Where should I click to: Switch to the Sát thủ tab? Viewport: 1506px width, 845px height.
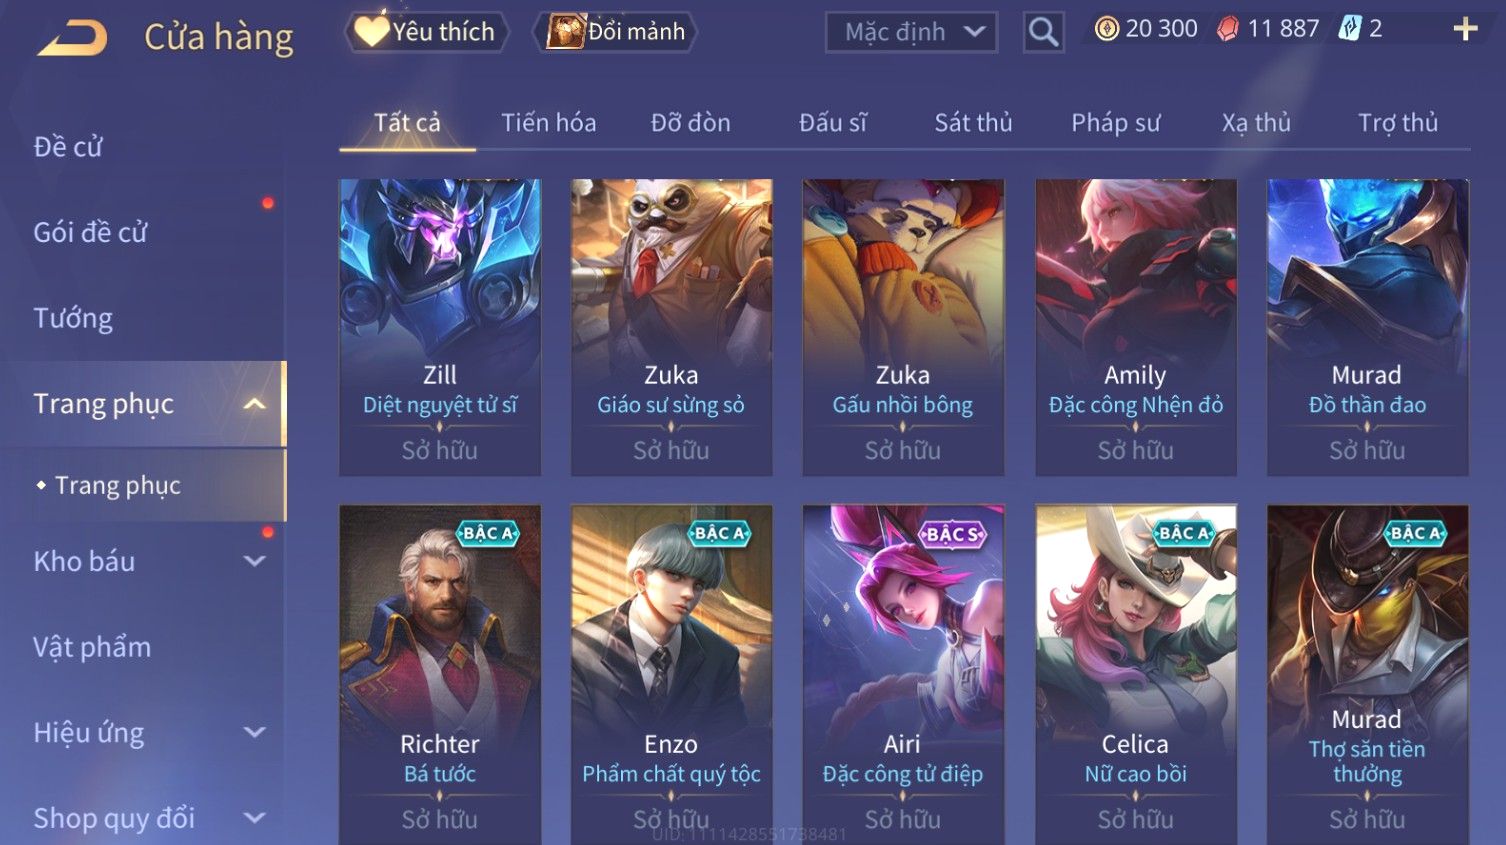pos(973,123)
